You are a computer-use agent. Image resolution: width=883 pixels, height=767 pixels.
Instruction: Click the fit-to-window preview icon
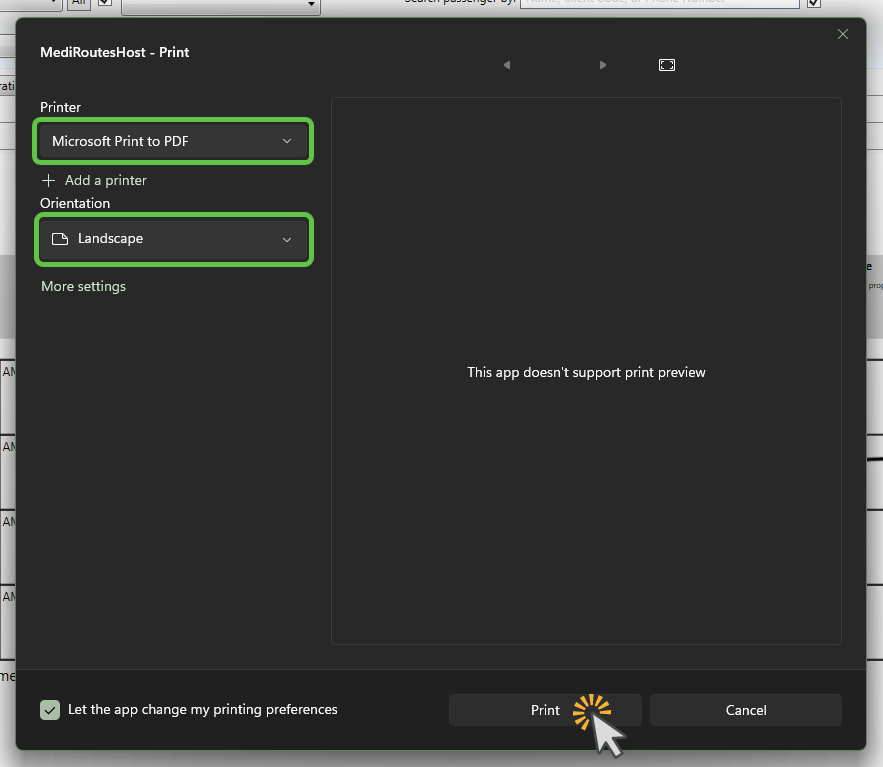(667, 65)
